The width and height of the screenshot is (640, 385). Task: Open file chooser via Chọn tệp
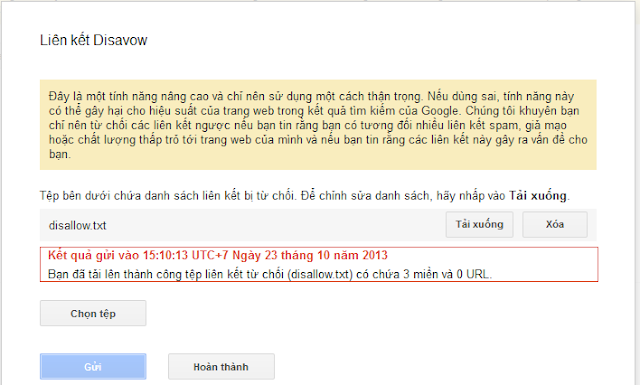(x=93, y=313)
